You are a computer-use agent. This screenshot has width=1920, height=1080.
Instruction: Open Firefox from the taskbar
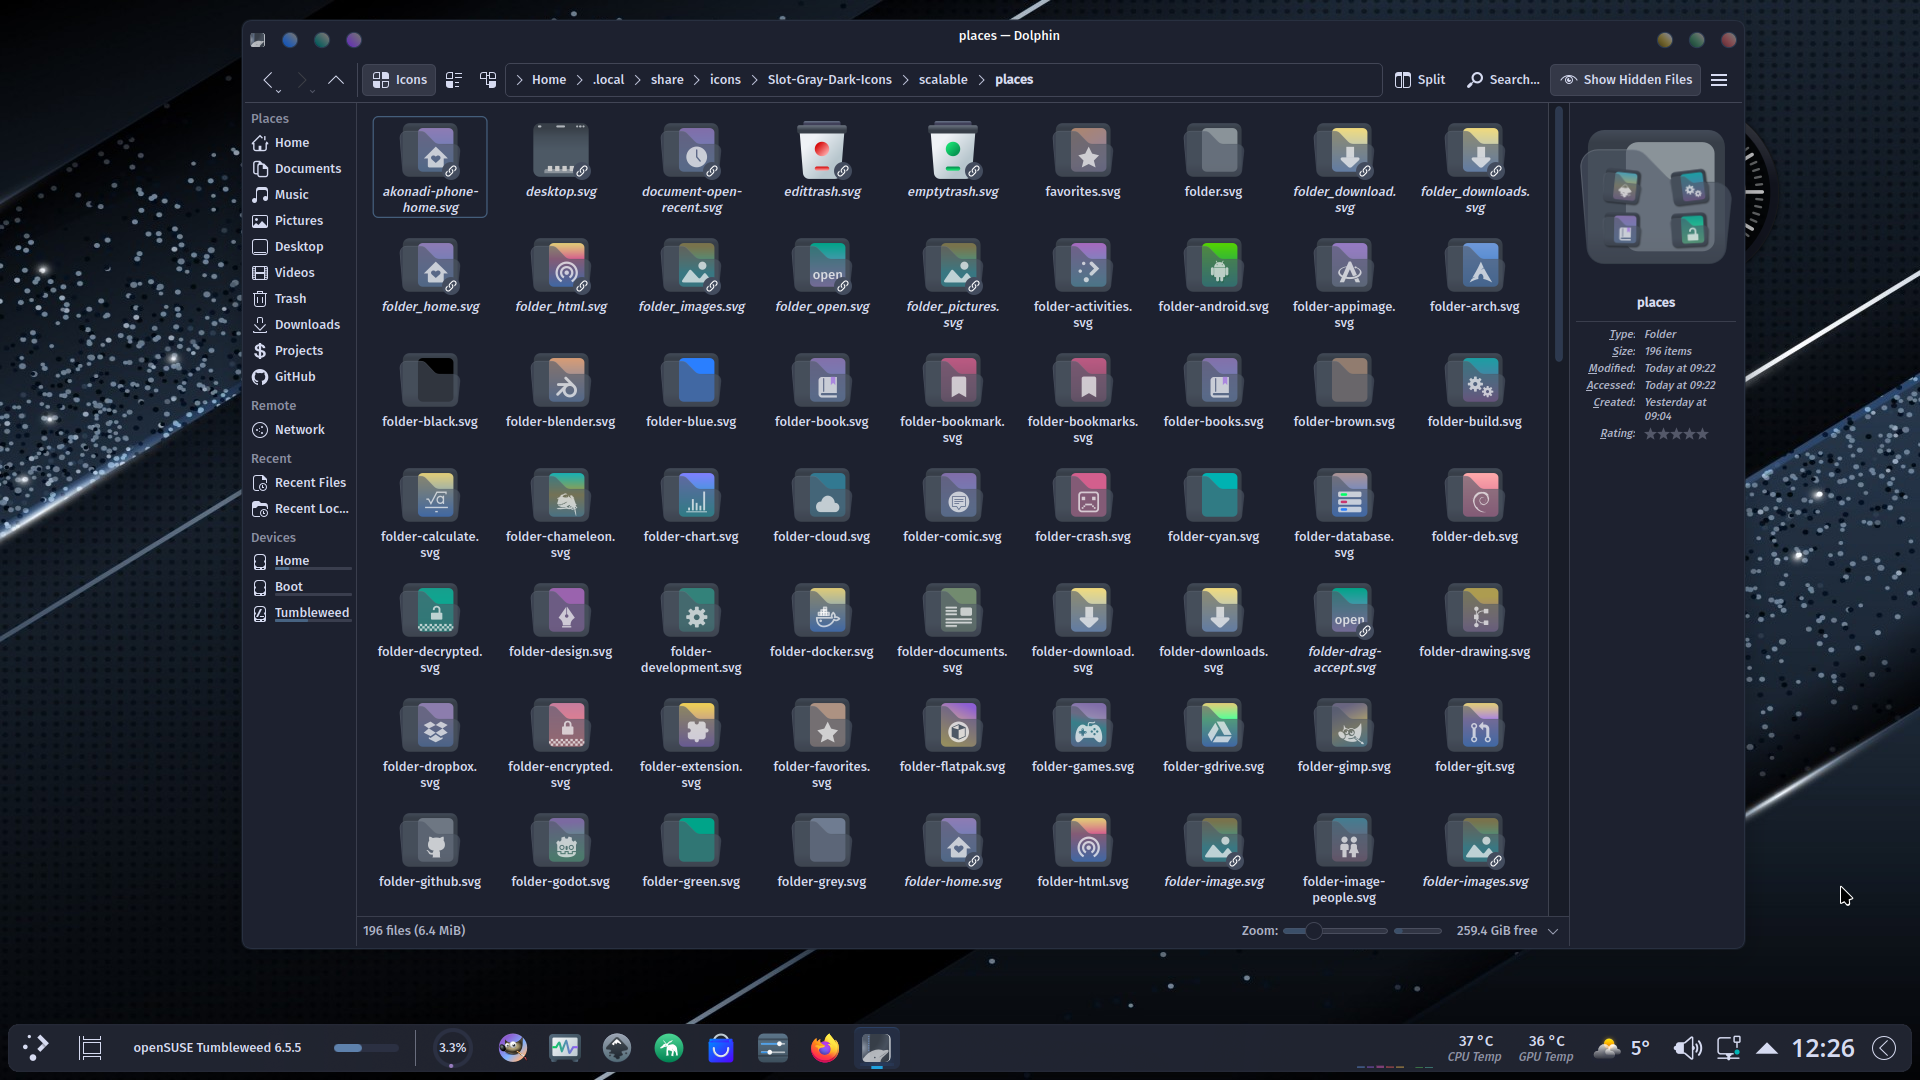(825, 1048)
